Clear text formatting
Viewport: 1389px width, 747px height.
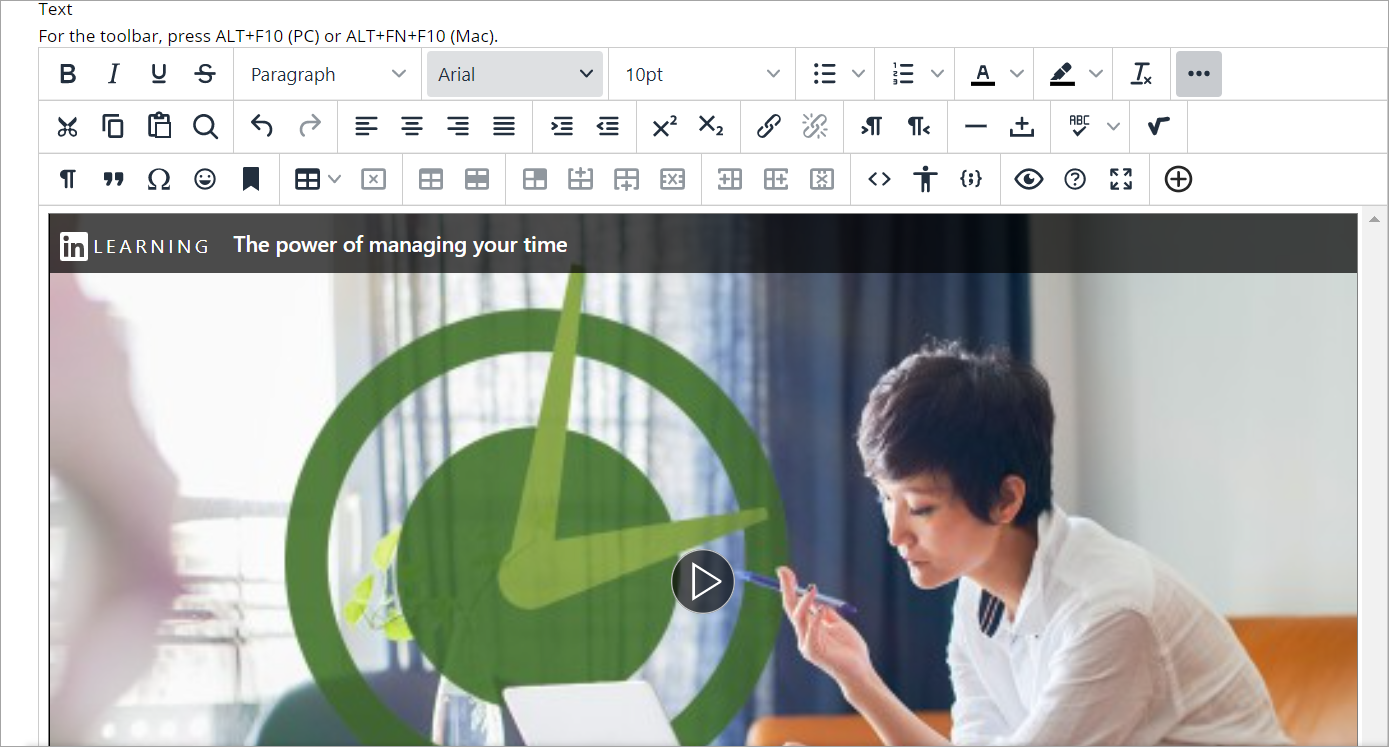click(x=1141, y=74)
